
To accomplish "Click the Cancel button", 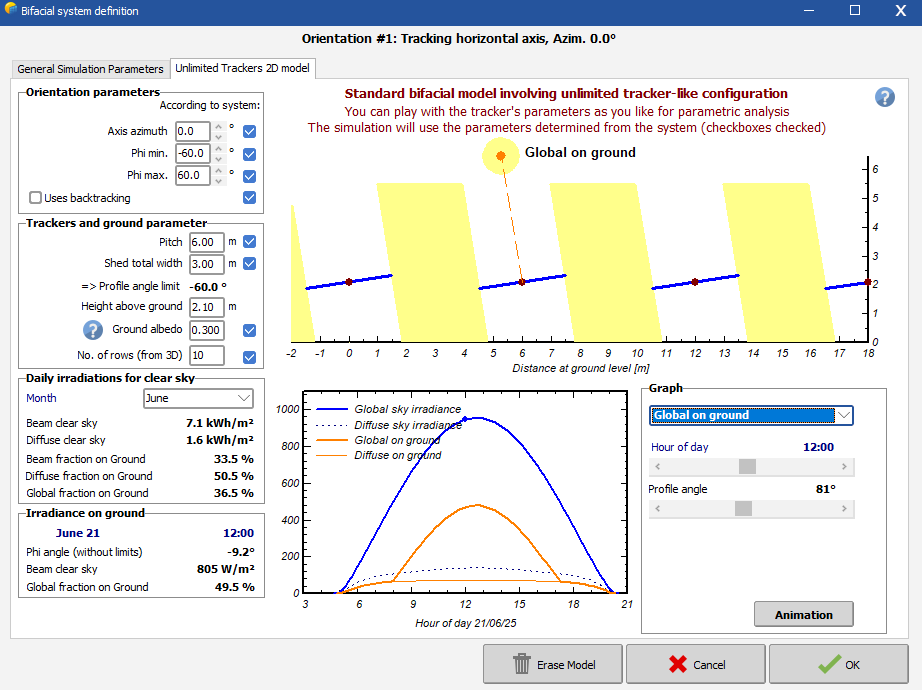I will 696,665.
